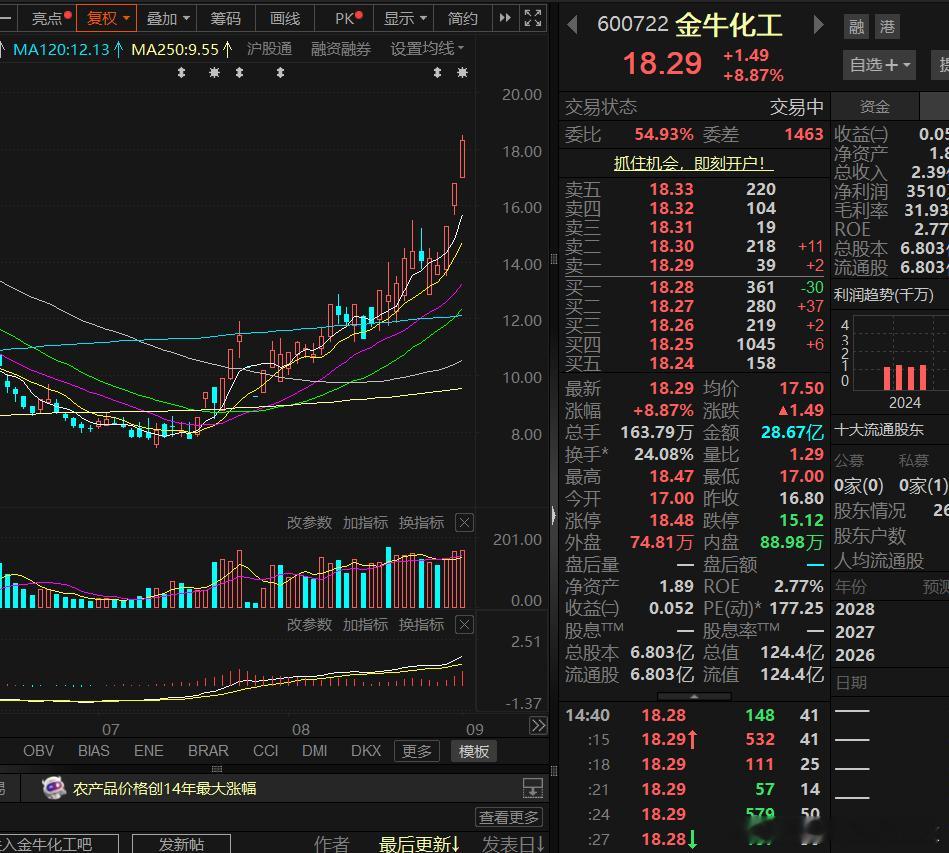Image resolution: width=949 pixels, height=853 pixels.
Task: Select the BIAS indicator tab
Action: coord(94,751)
